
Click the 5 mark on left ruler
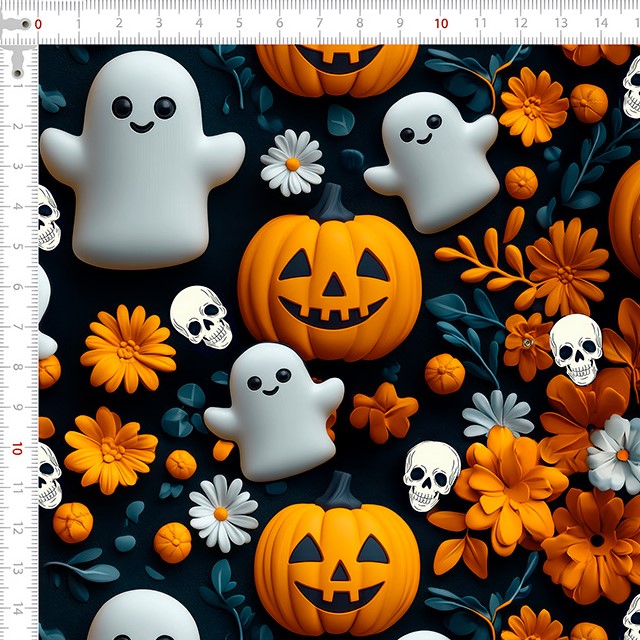[18, 247]
